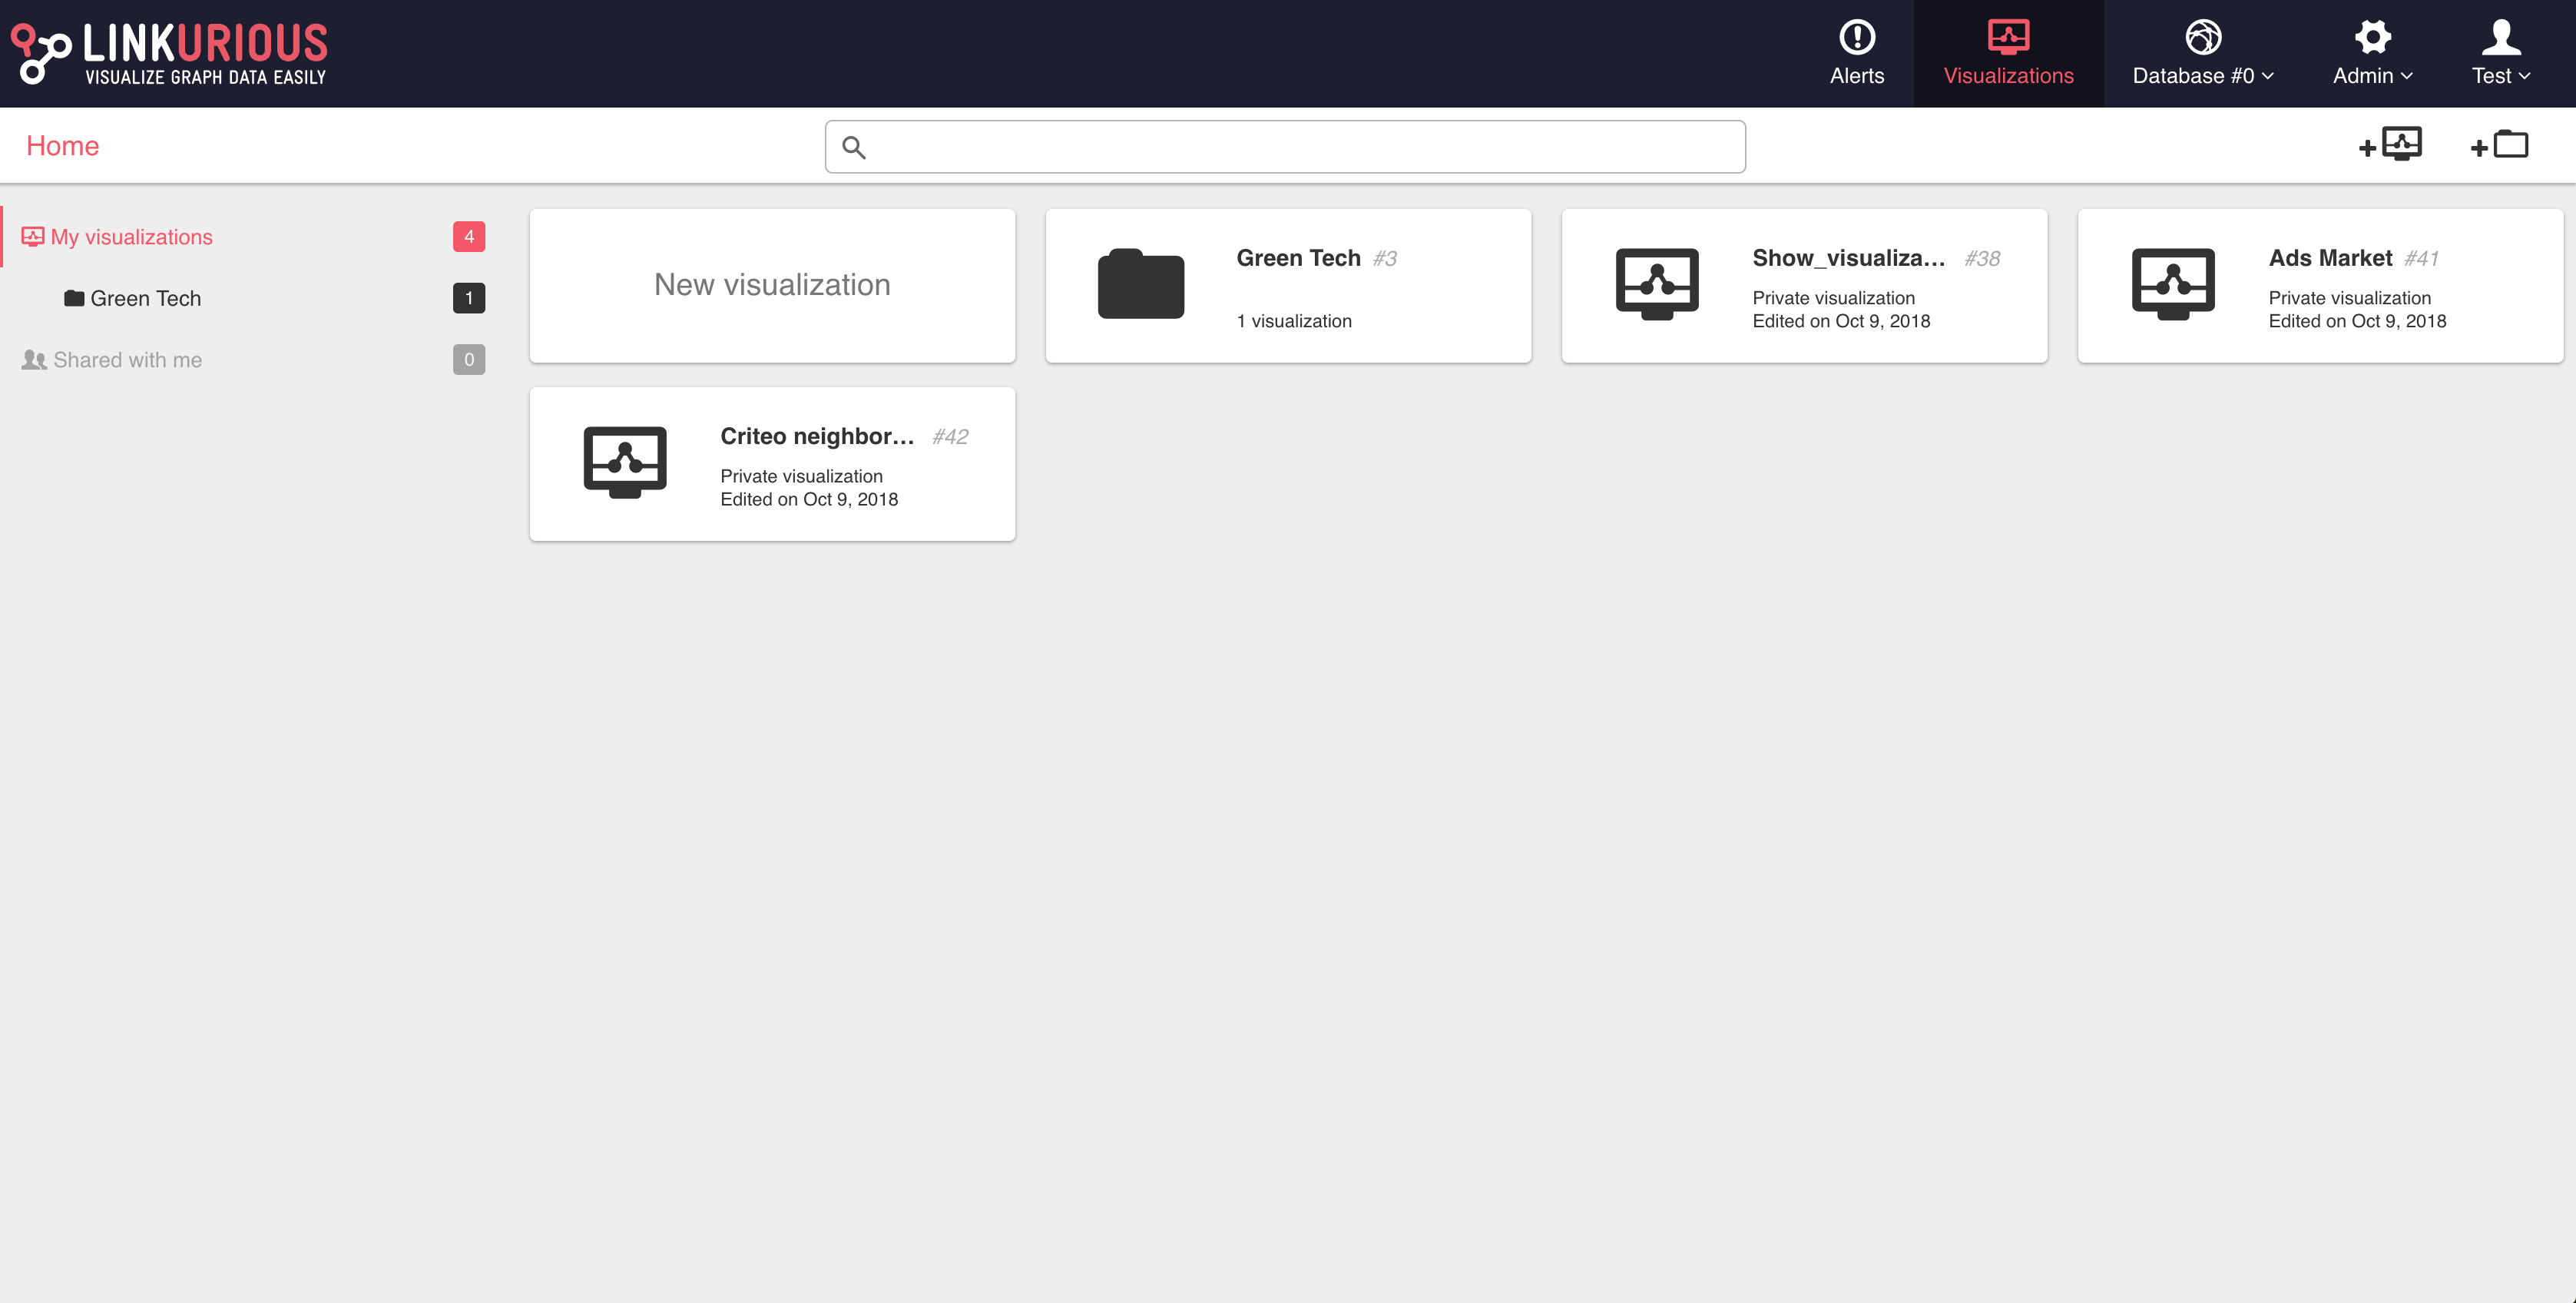Click the Shared with me badge 0
Viewport: 2576px width, 1303px height.
[469, 360]
